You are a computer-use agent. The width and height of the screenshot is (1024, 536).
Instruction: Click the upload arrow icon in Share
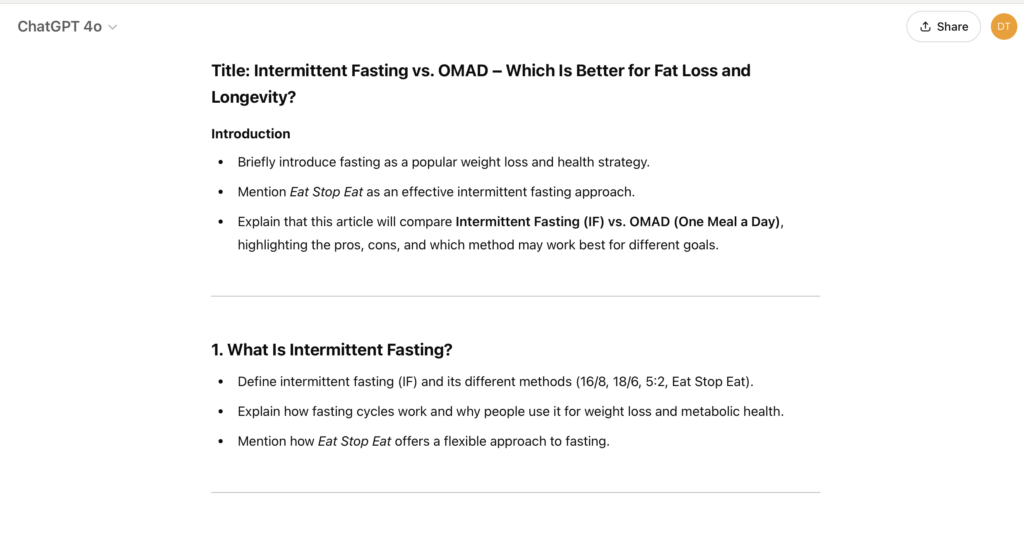coord(925,27)
